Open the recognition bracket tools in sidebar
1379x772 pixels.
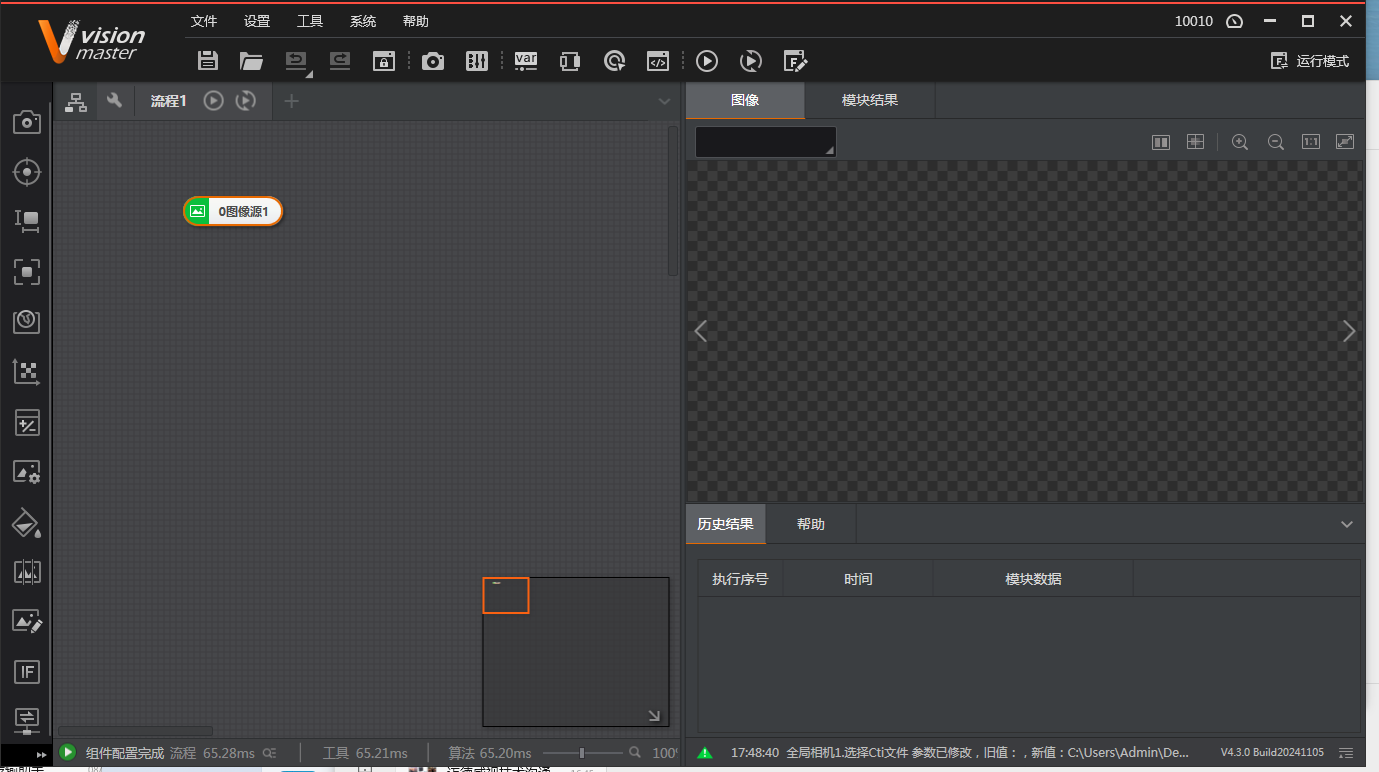click(x=26, y=271)
